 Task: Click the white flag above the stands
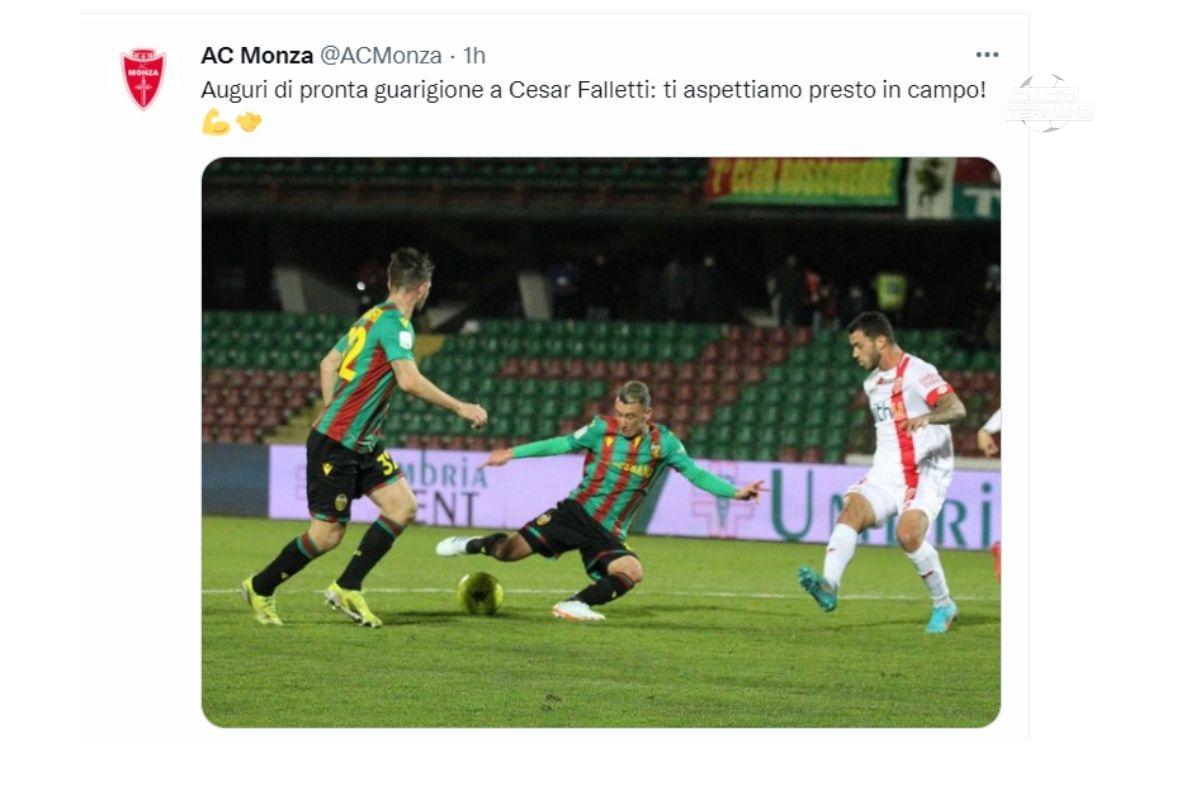(929, 187)
